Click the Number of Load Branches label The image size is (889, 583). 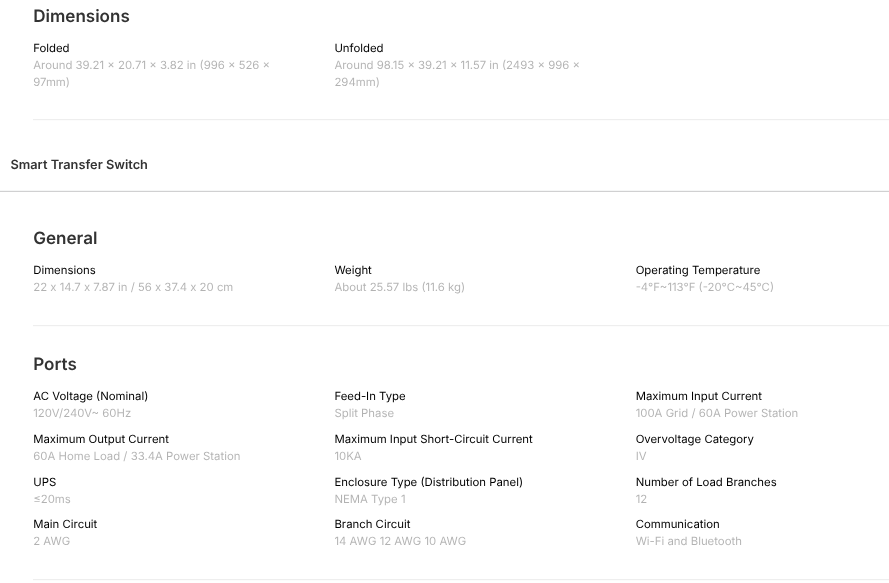[x=706, y=482]
